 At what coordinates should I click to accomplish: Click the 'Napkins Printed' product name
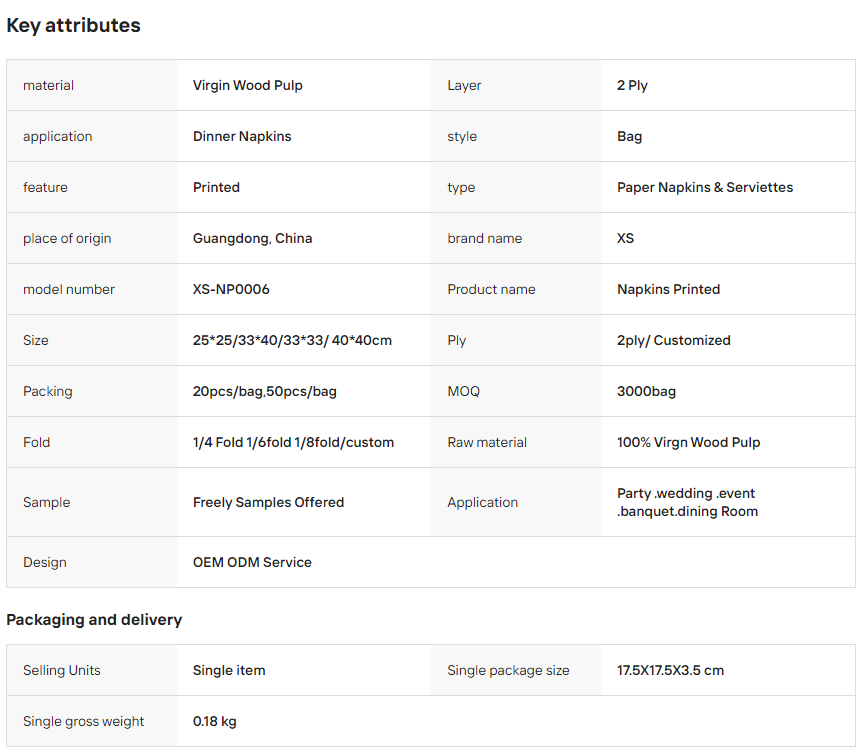point(668,289)
